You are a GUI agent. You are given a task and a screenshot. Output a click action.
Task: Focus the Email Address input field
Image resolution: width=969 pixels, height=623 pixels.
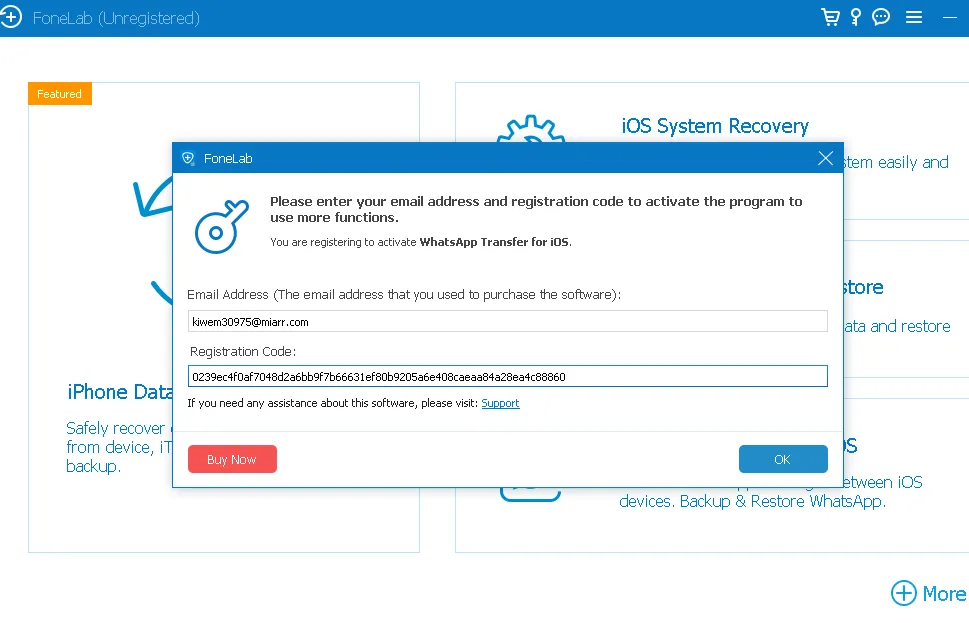click(x=507, y=322)
